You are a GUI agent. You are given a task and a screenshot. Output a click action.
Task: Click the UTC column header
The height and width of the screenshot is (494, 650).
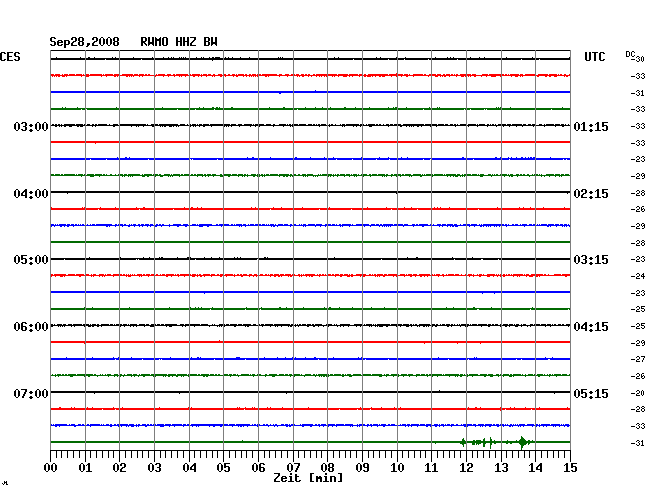pos(595,57)
